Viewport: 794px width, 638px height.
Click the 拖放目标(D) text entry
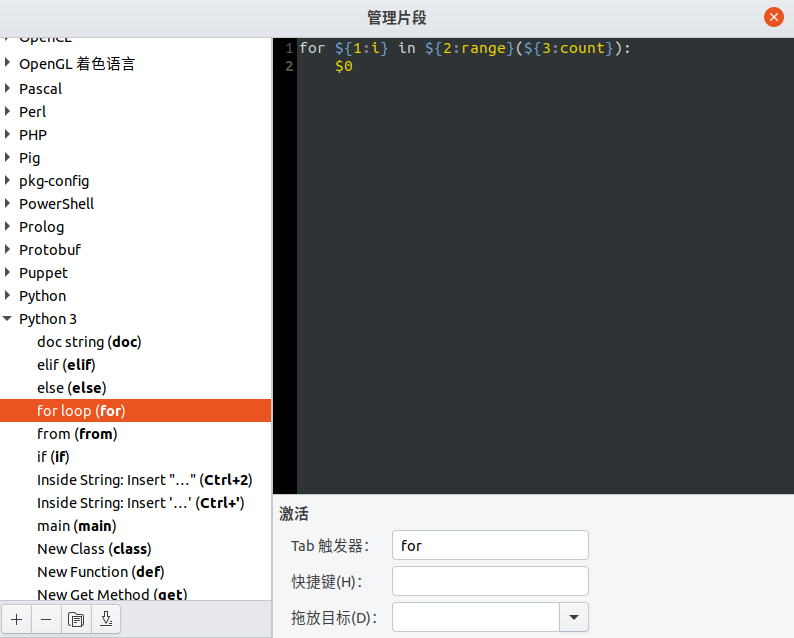point(476,617)
